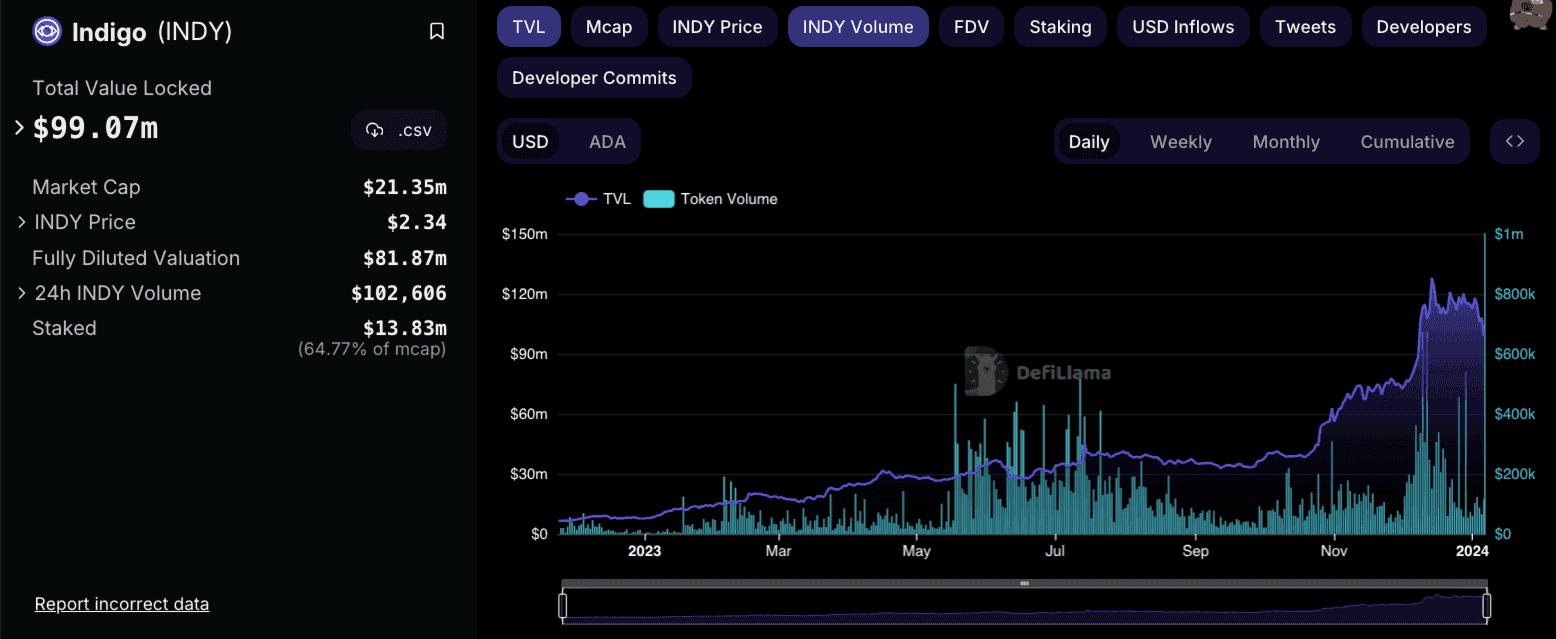This screenshot has width=1556, height=639.
Task: Switch denomination to ADA
Action: tap(607, 142)
